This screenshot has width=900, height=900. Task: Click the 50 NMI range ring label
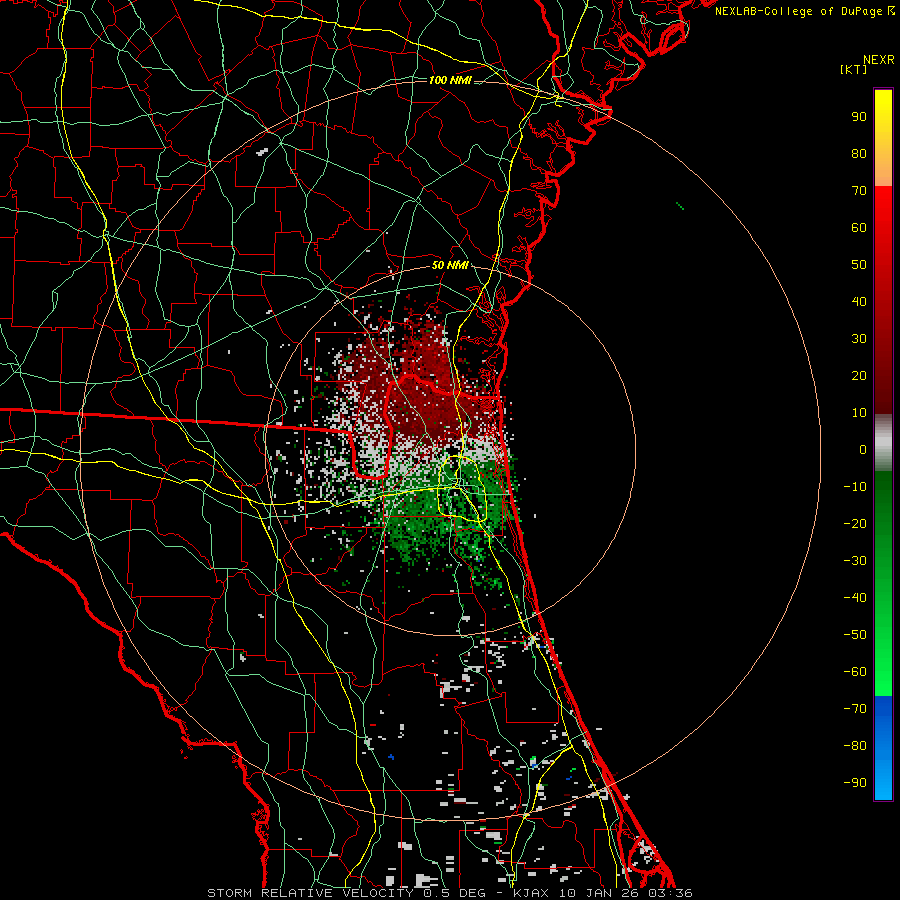[x=450, y=265]
